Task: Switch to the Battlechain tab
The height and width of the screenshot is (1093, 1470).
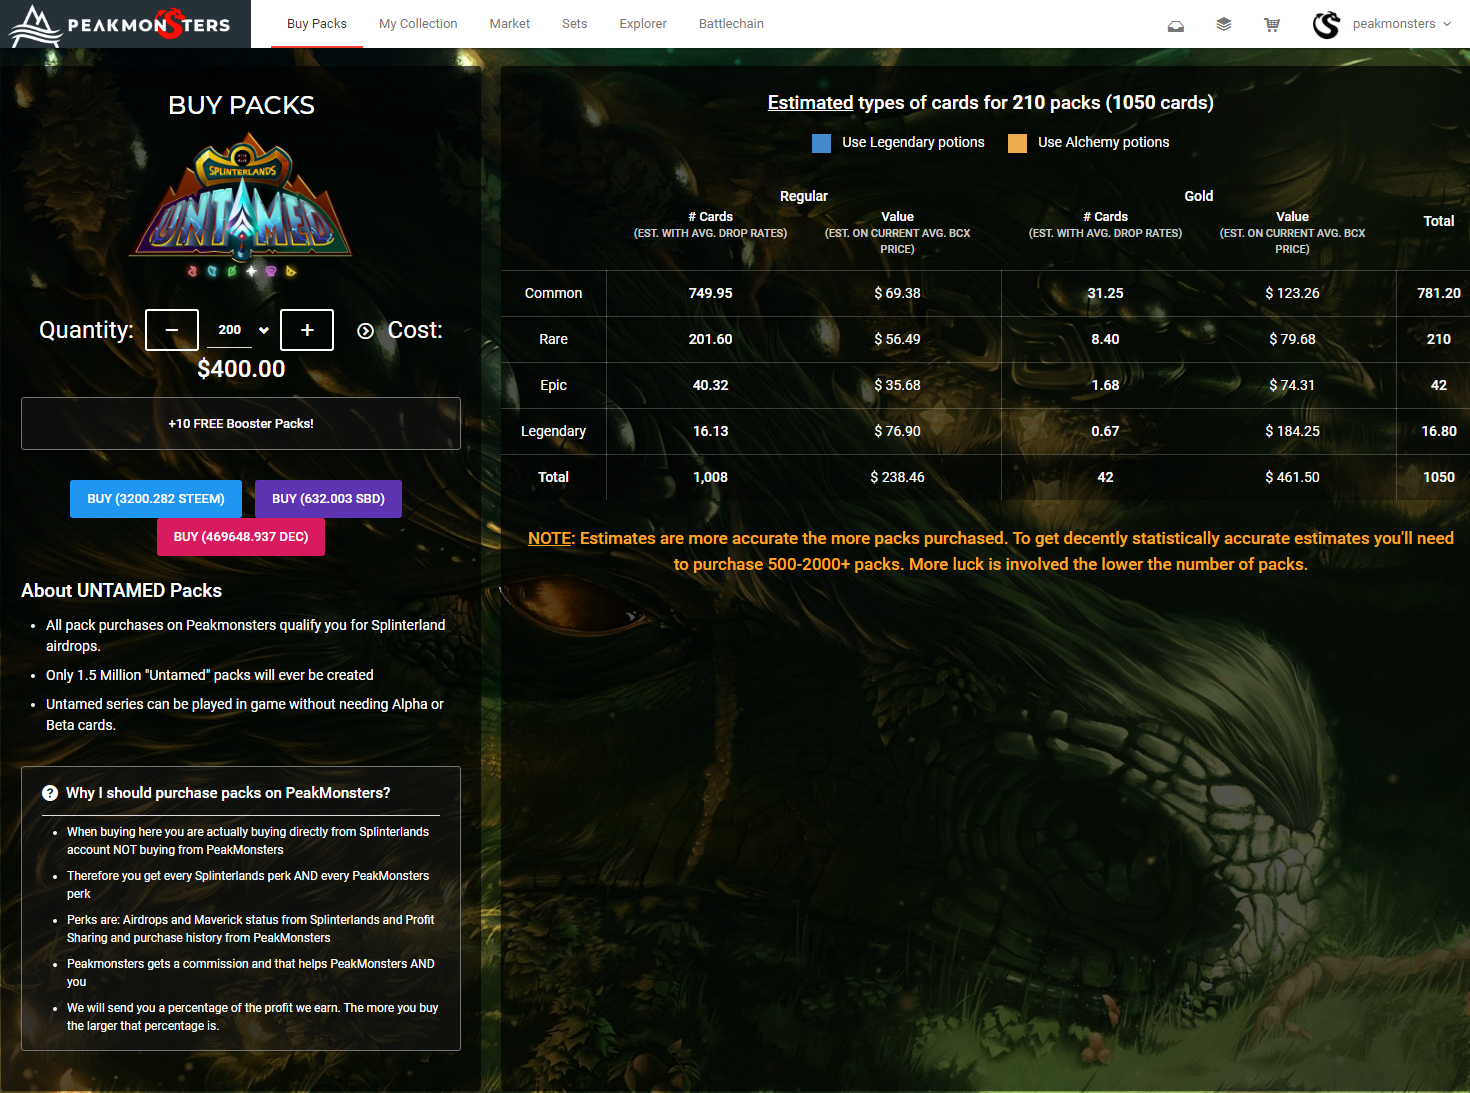Action: [x=731, y=24]
